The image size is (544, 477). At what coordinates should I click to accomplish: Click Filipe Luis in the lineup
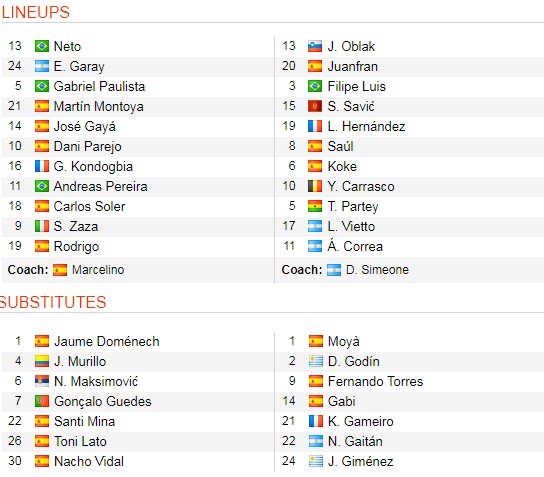(356, 86)
